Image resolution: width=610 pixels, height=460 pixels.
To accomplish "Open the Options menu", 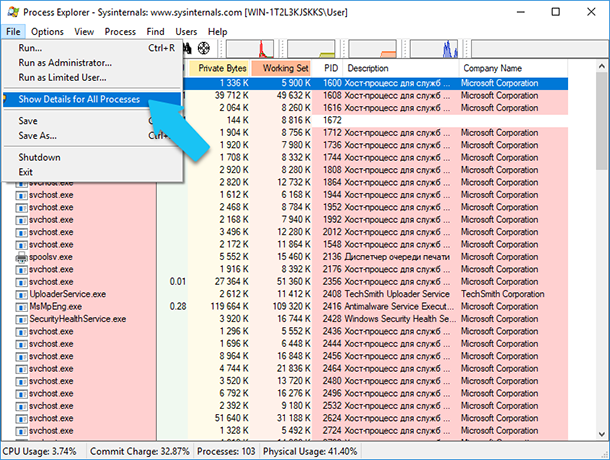I will pyautogui.click(x=47, y=32).
